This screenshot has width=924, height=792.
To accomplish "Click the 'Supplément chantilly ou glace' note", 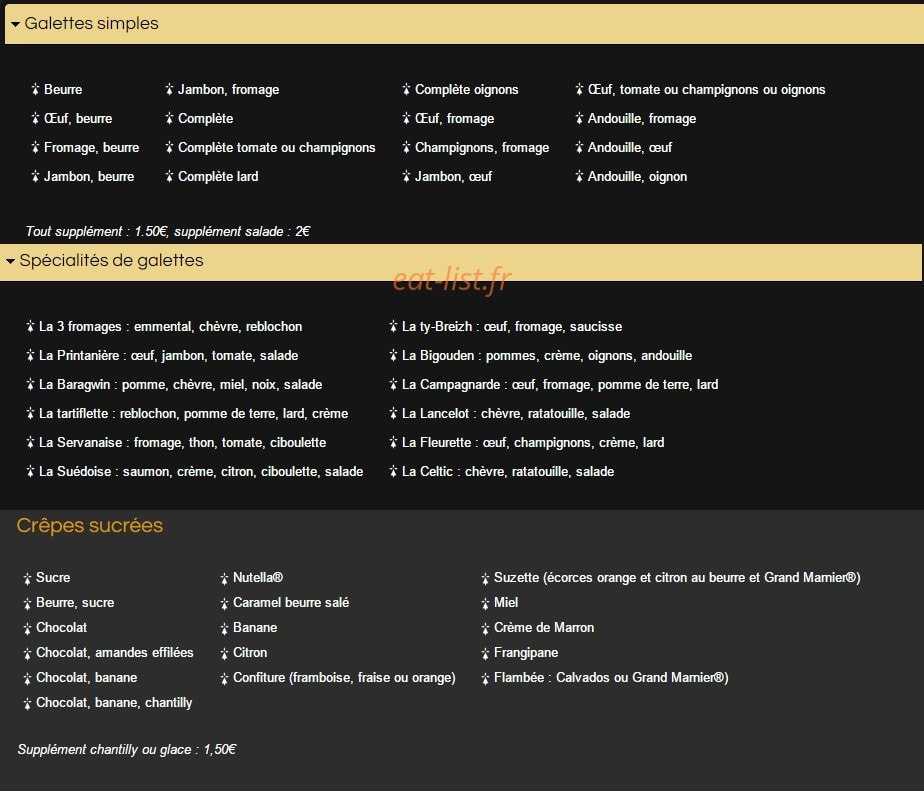I will pos(127,749).
